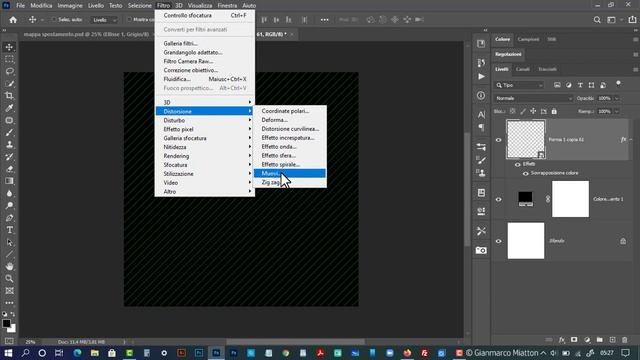This screenshot has height=360, width=640.
Task: Filter layers by pixel layers icon
Action: [557, 85]
